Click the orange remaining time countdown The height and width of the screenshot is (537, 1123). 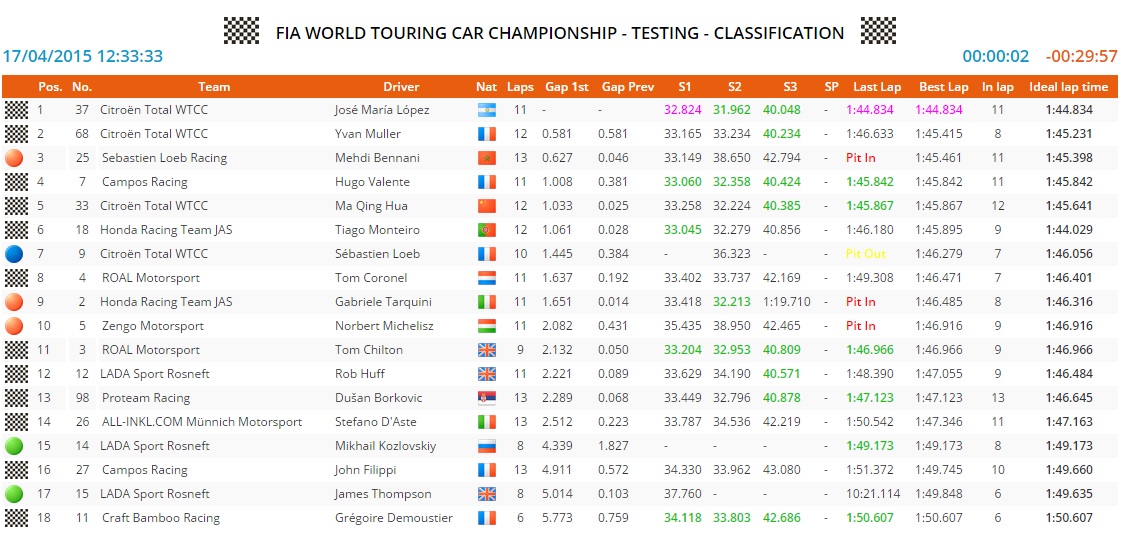point(1080,57)
